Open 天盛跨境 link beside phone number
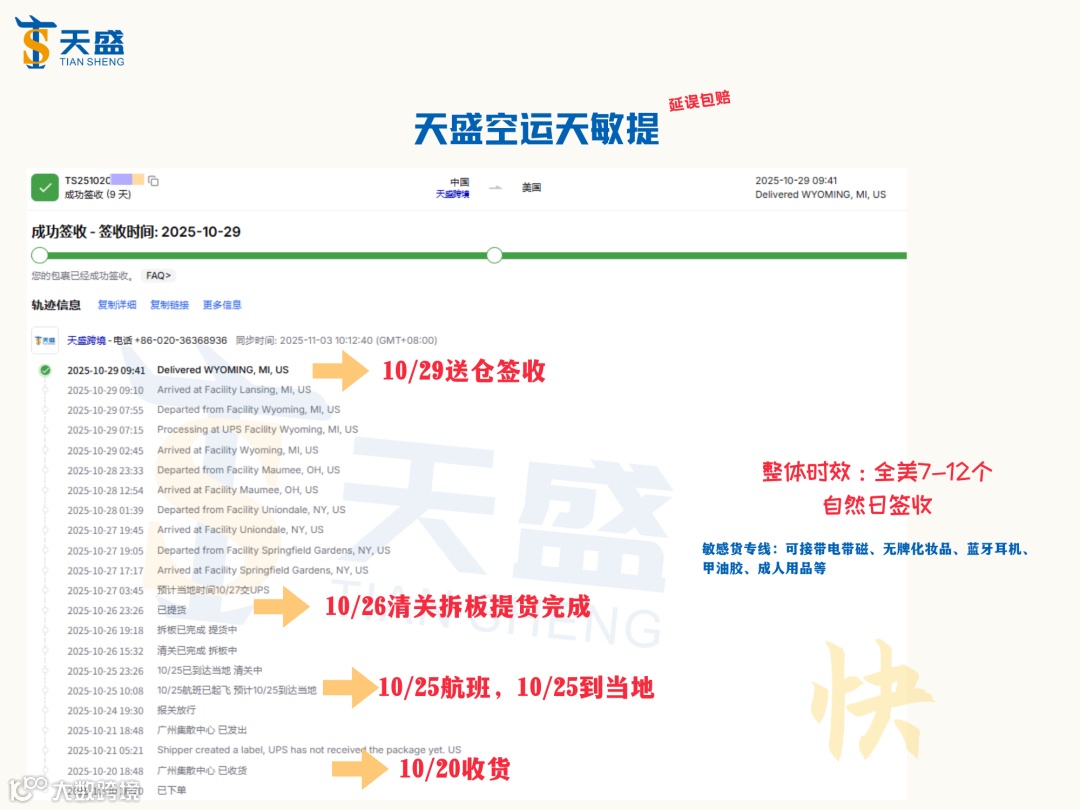 click(x=86, y=340)
